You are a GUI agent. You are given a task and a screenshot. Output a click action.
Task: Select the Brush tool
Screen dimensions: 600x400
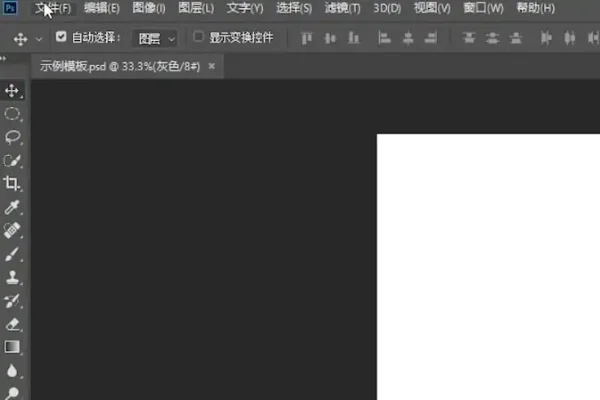click(x=13, y=254)
